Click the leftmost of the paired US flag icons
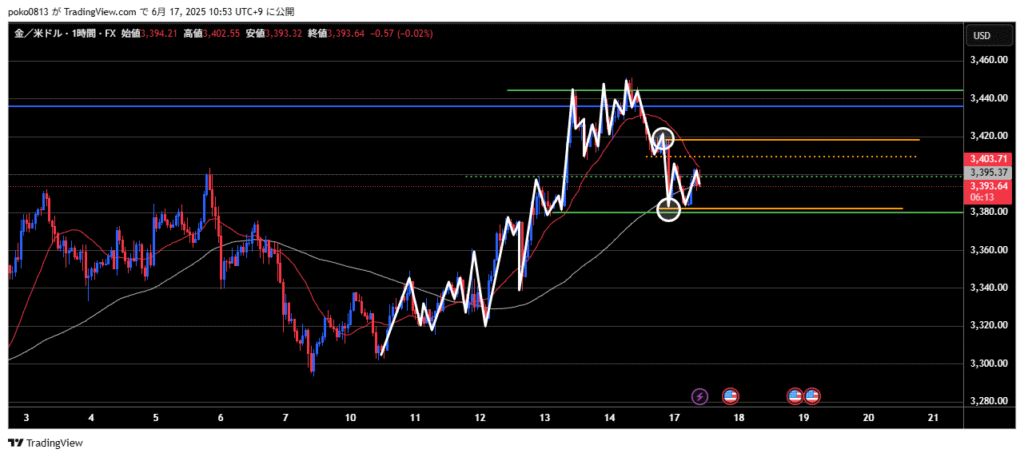The image size is (1024, 457). click(x=796, y=396)
